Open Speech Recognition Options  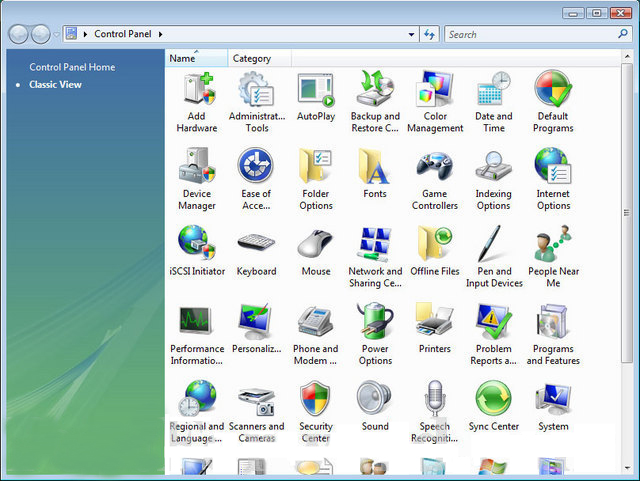(x=435, y=412)
